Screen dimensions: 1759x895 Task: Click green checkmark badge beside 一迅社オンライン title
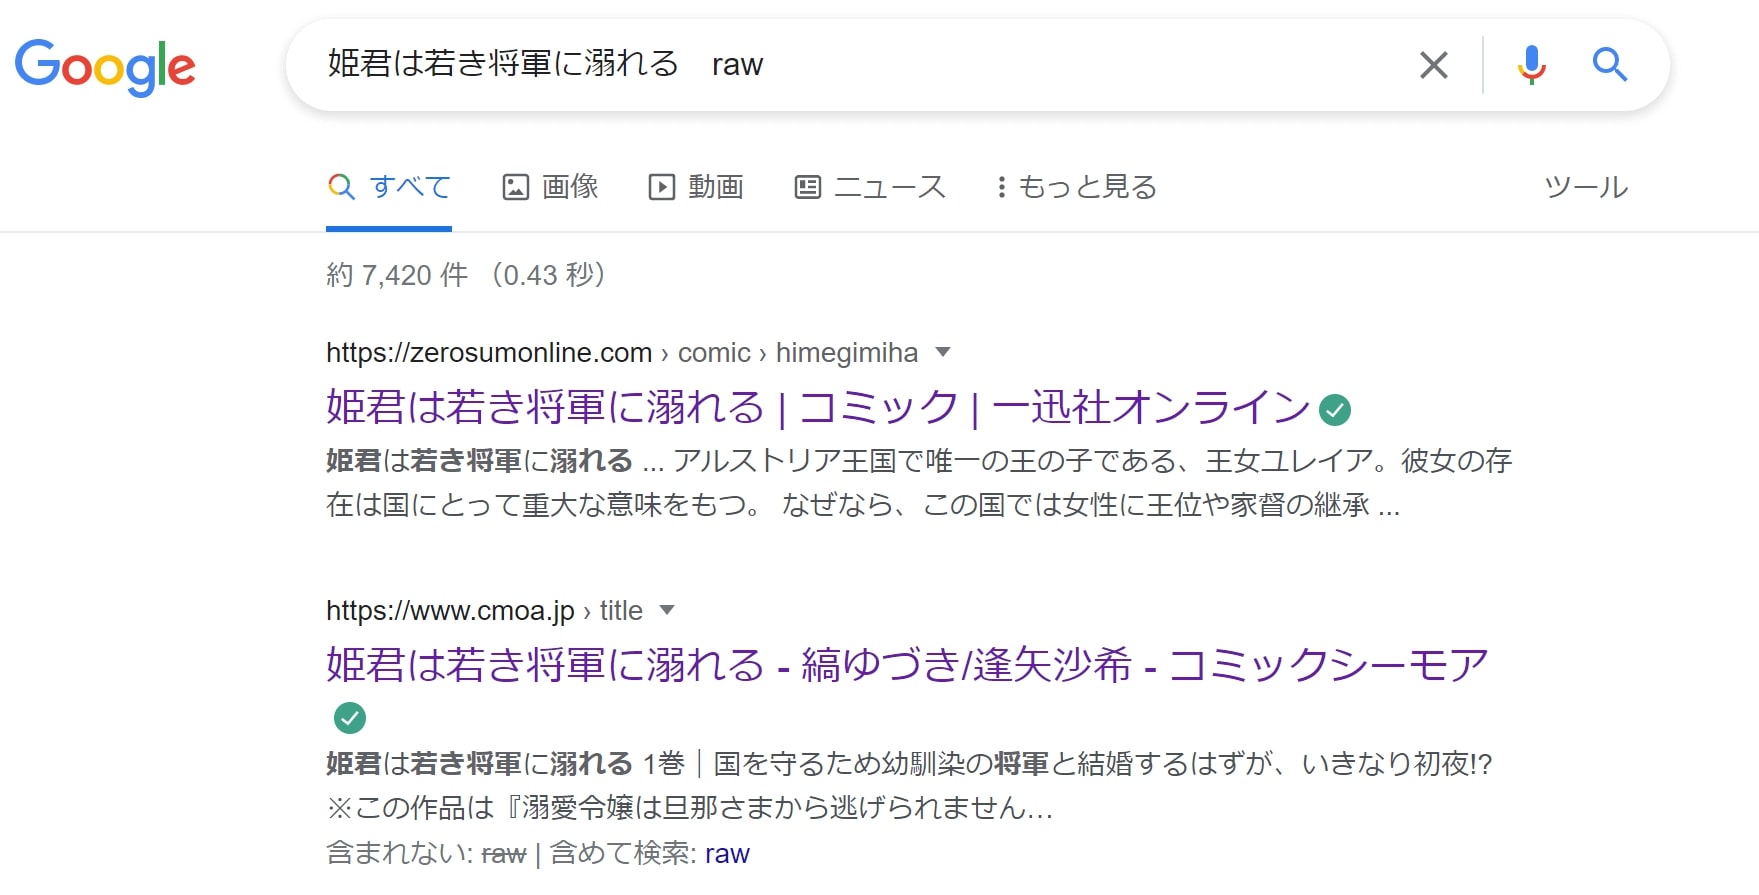[1335, 409]
